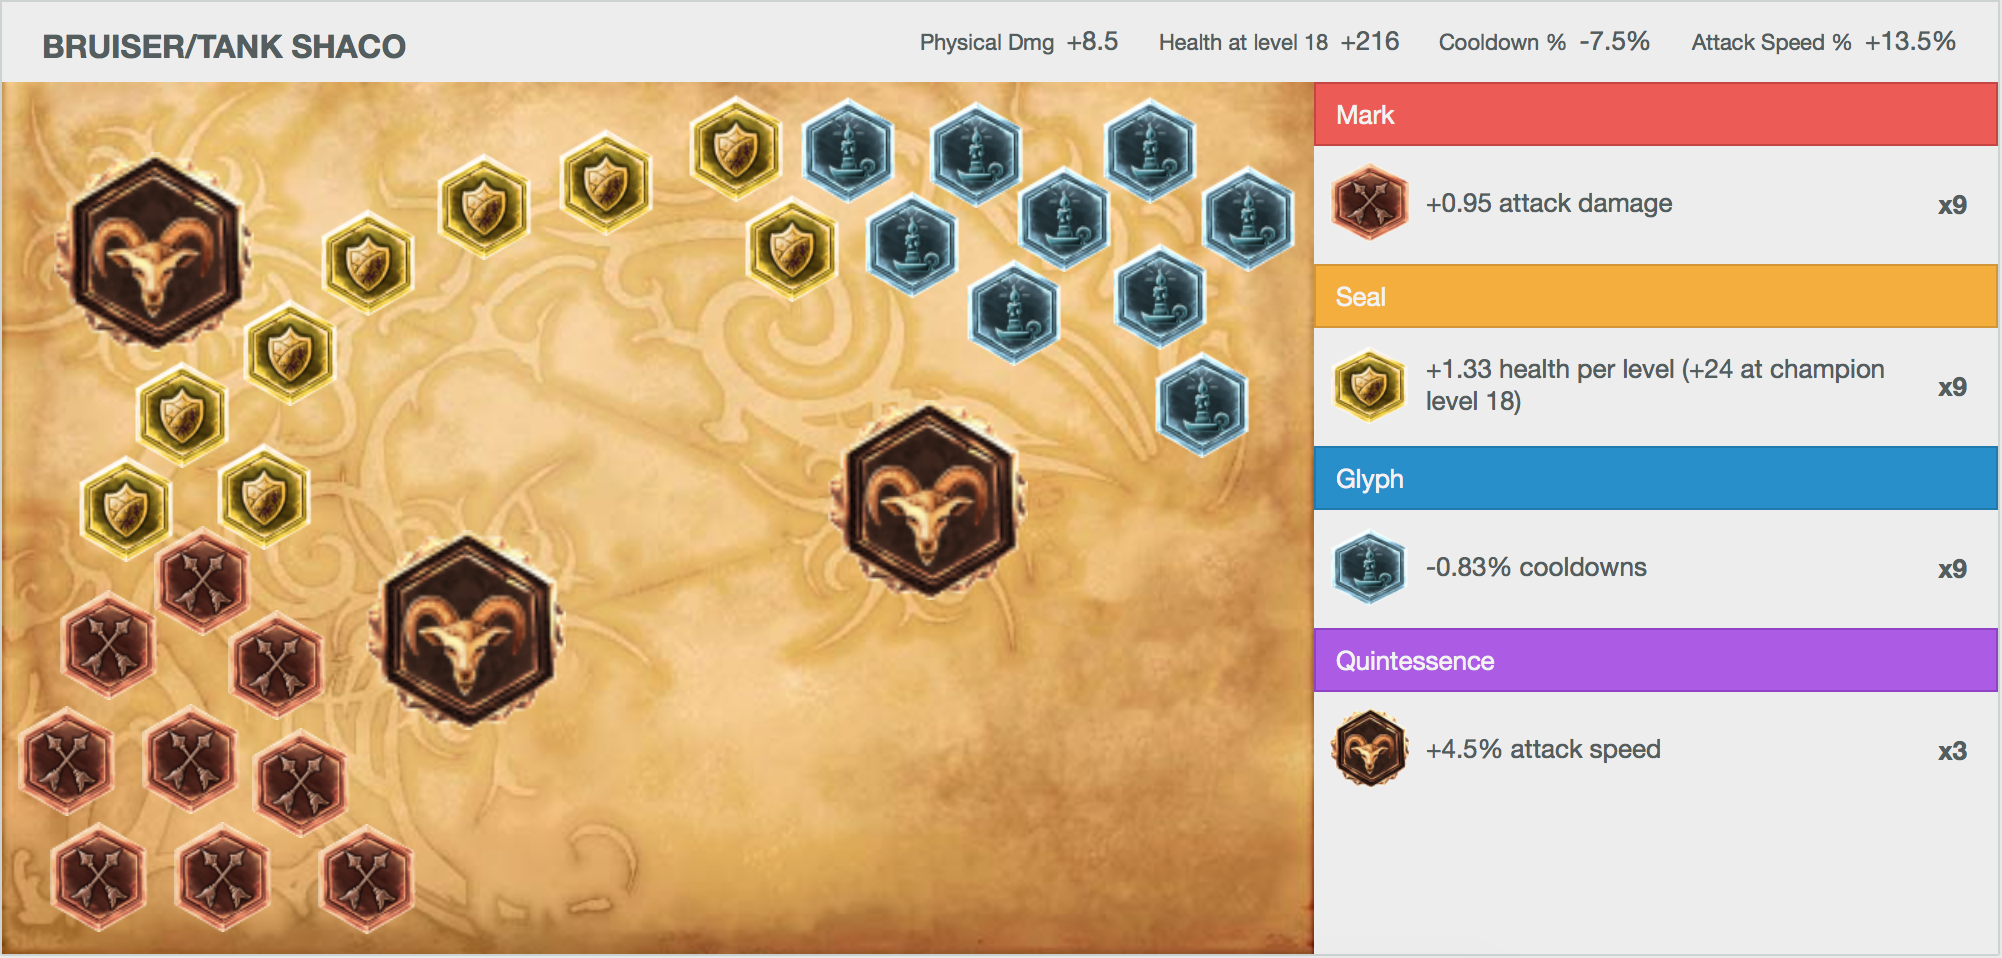This screenshot has width=2002, height=958.
Task: Click the topmost gold shield seal rune
Action: (737, 148)
